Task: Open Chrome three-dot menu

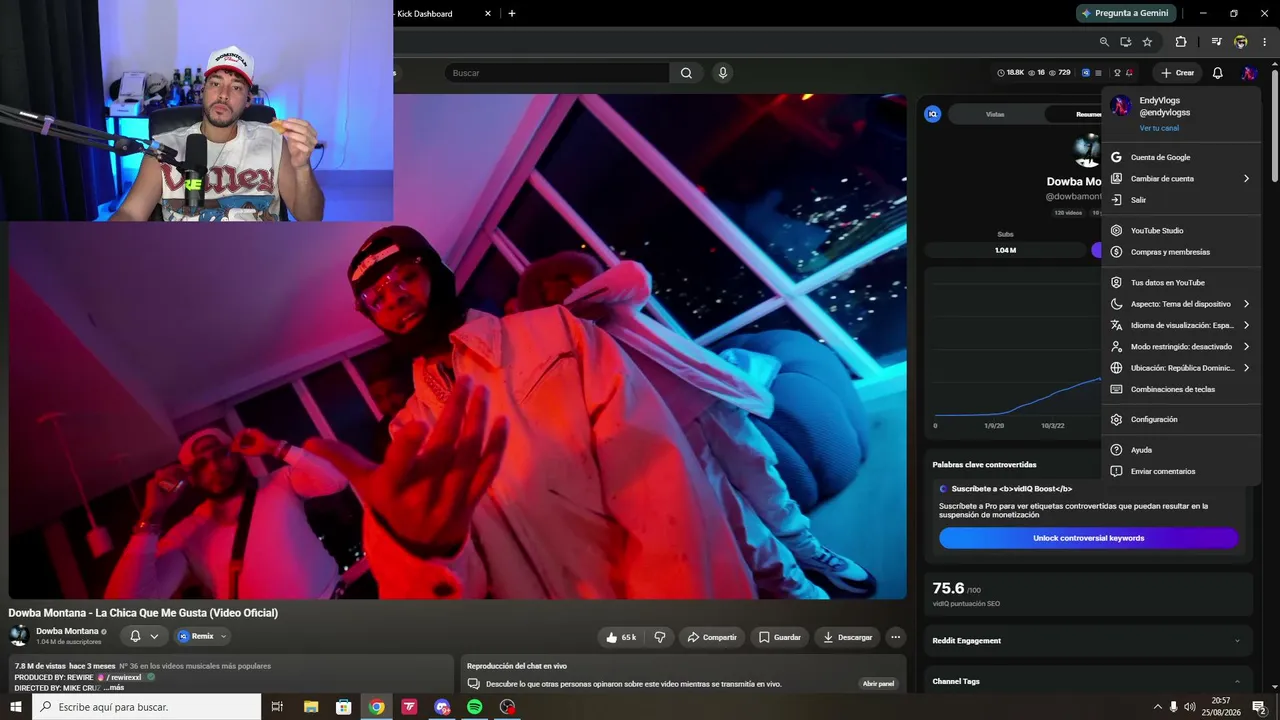Action: tap(1265, 42)
